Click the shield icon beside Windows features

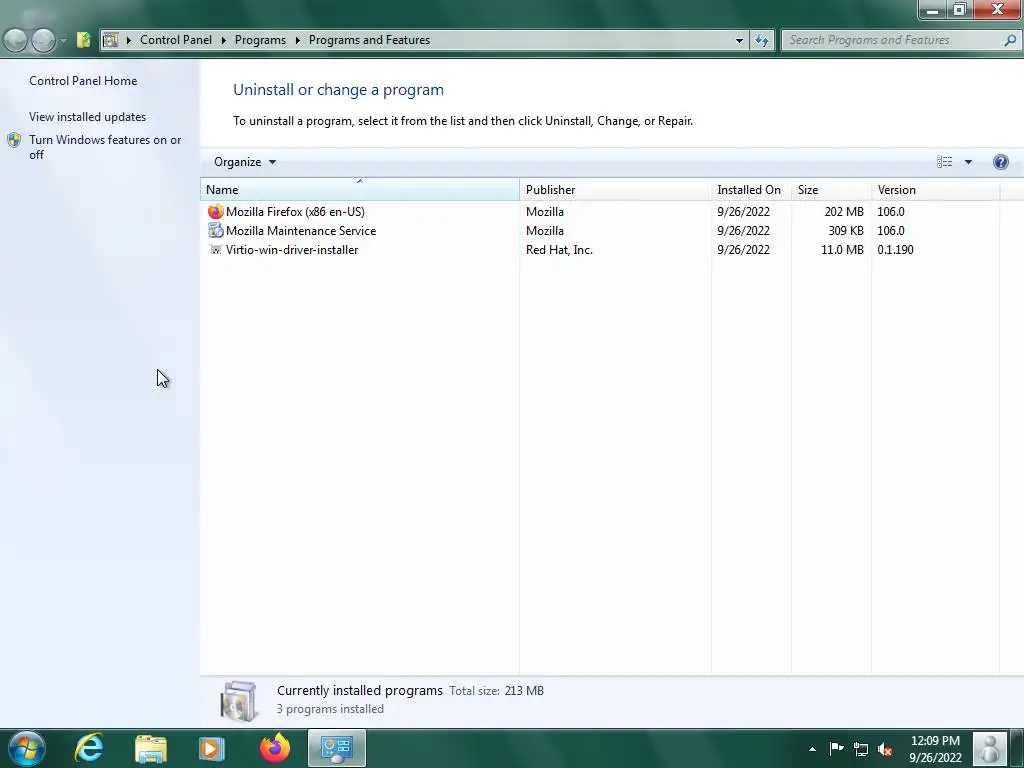[14, 140]
